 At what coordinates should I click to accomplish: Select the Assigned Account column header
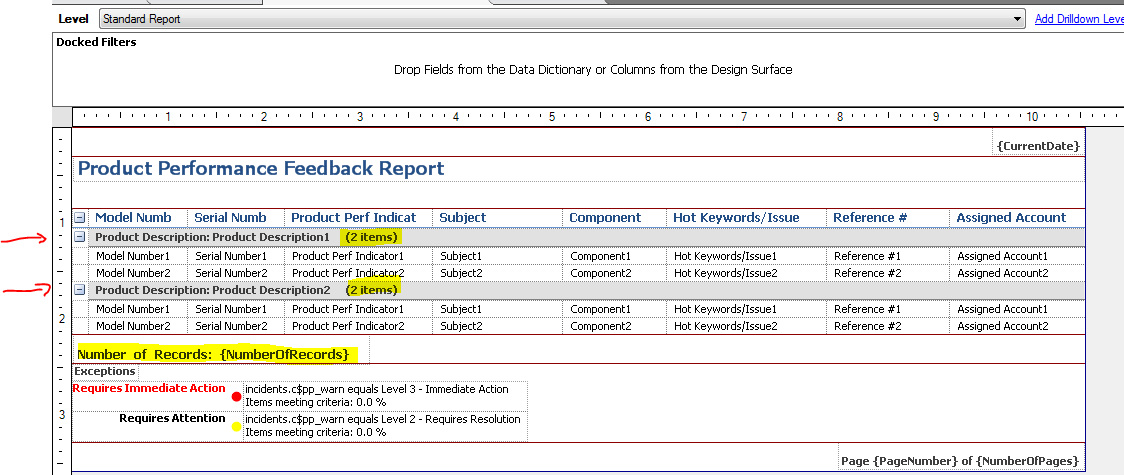1011,218
